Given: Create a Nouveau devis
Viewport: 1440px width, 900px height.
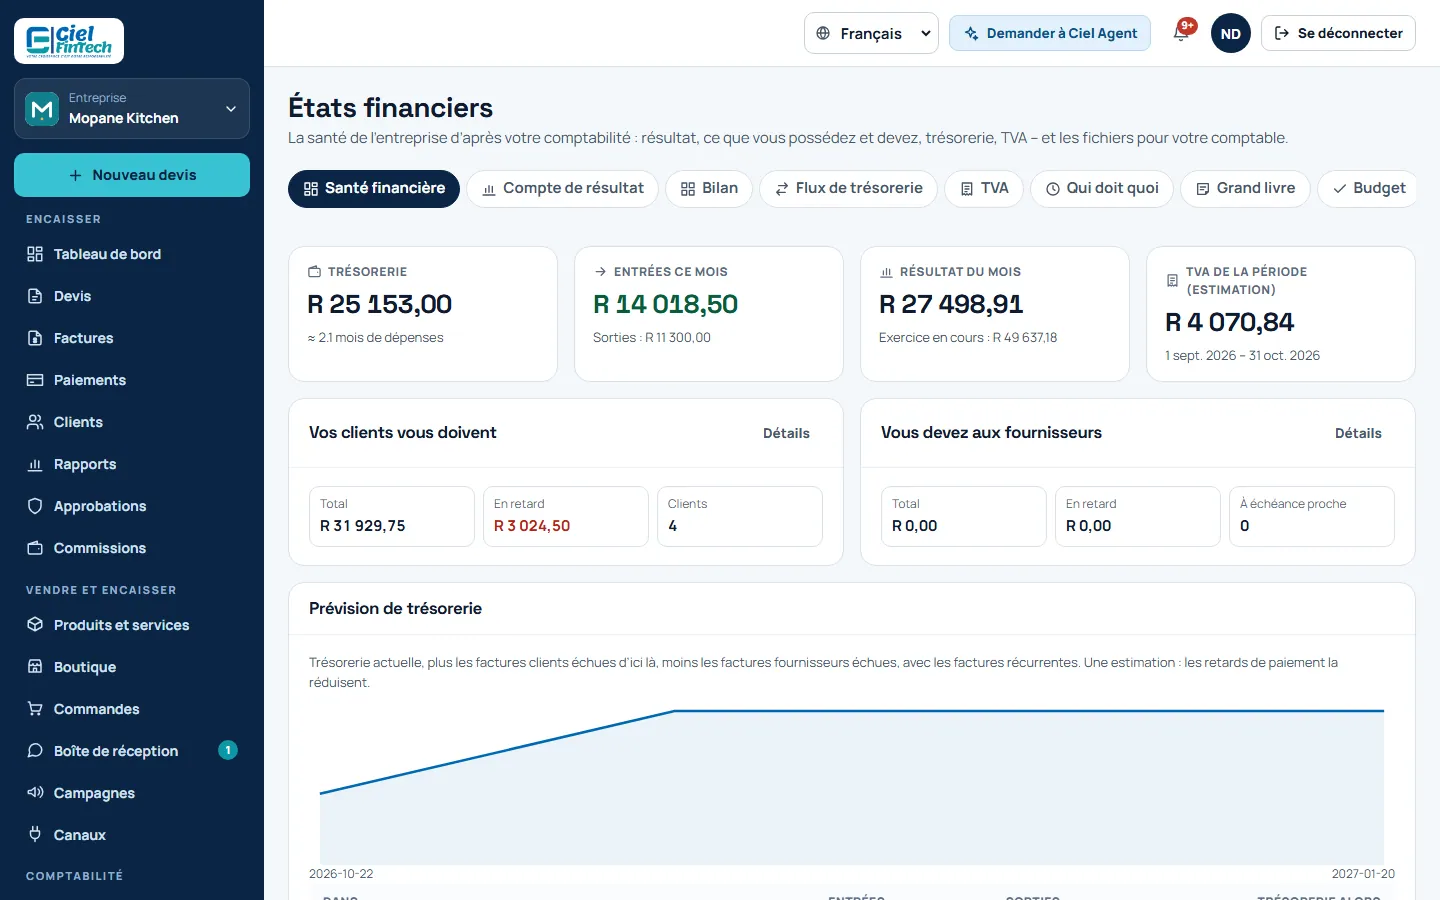Looking at the screenshot, I should pyautogui.click(x=132, y=175).
